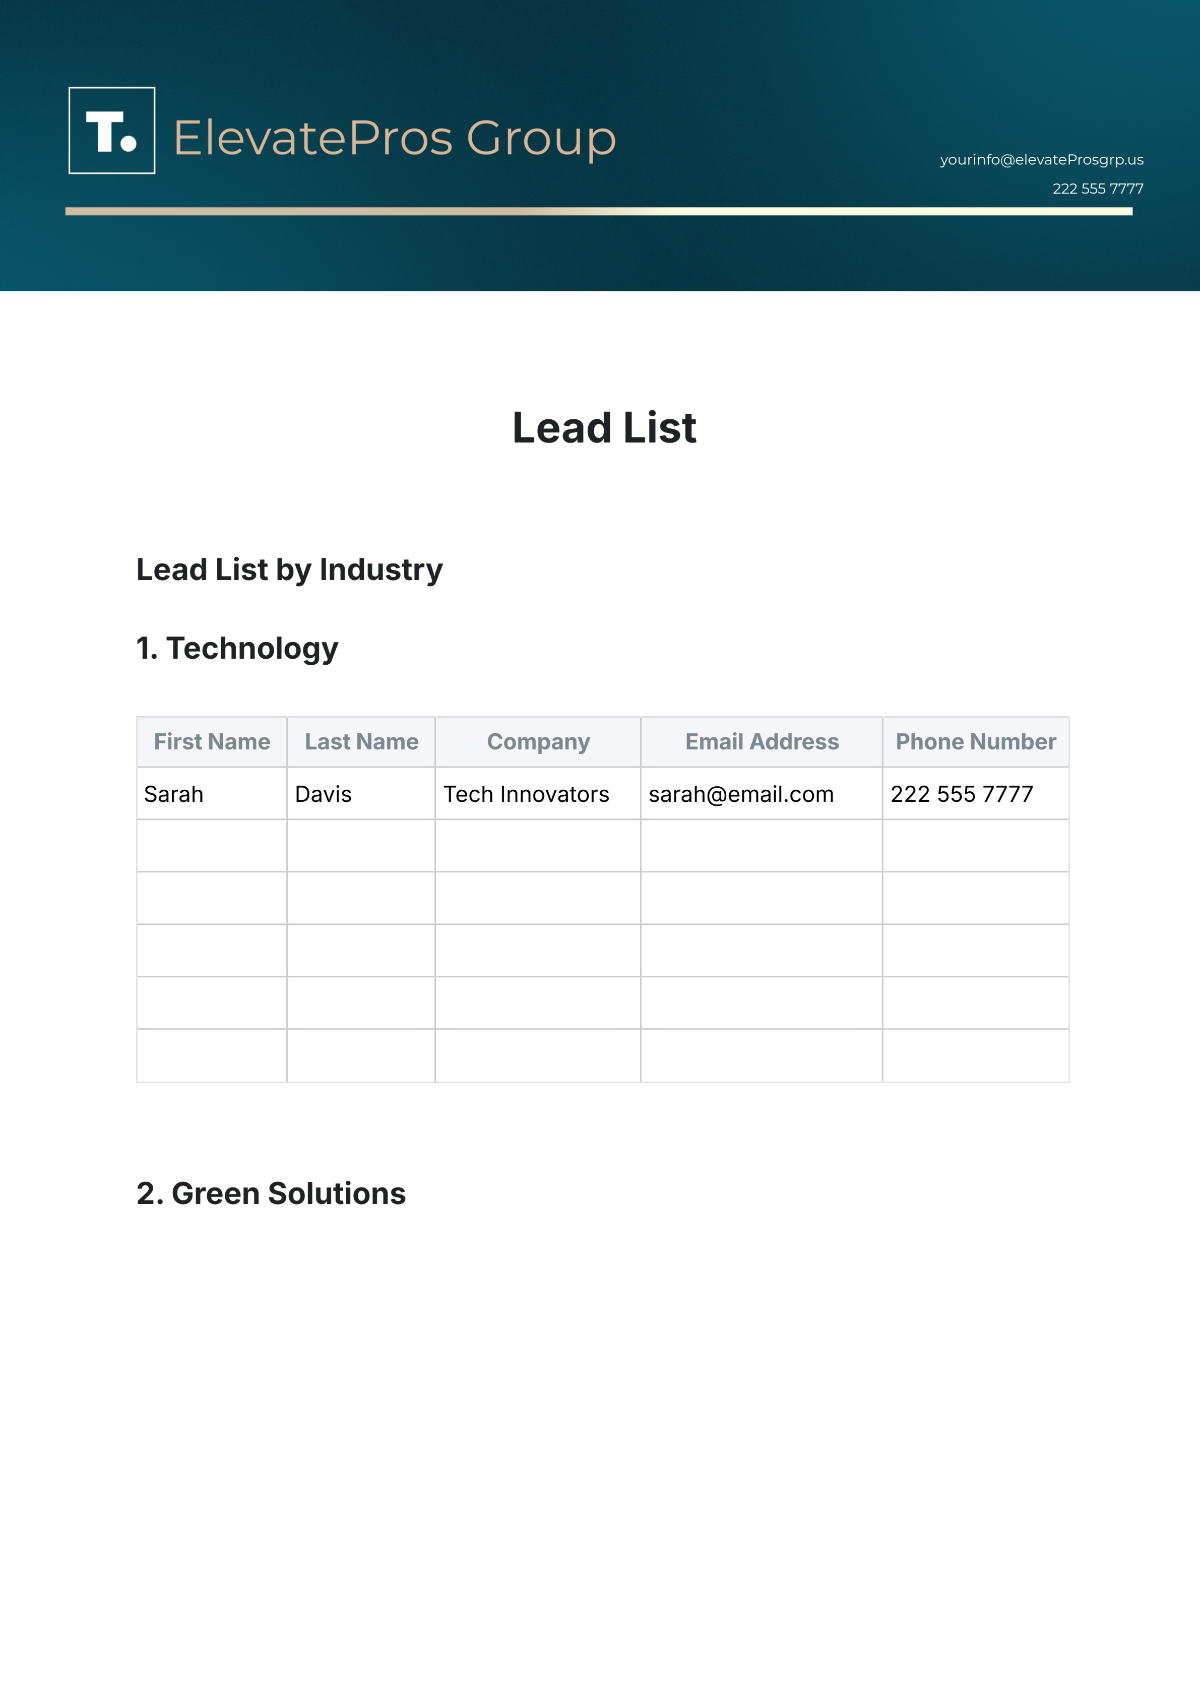Click the Last Name column header
Viewport: 1200px width, 1696px height.
(x=361, y=742)
